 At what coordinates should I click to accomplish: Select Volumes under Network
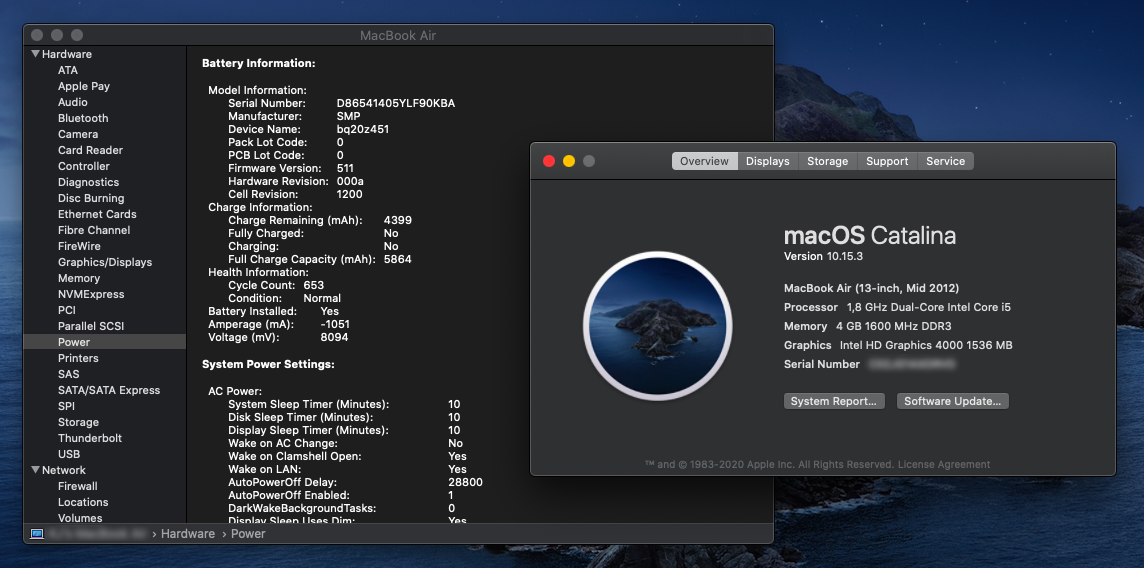point(80,518)
